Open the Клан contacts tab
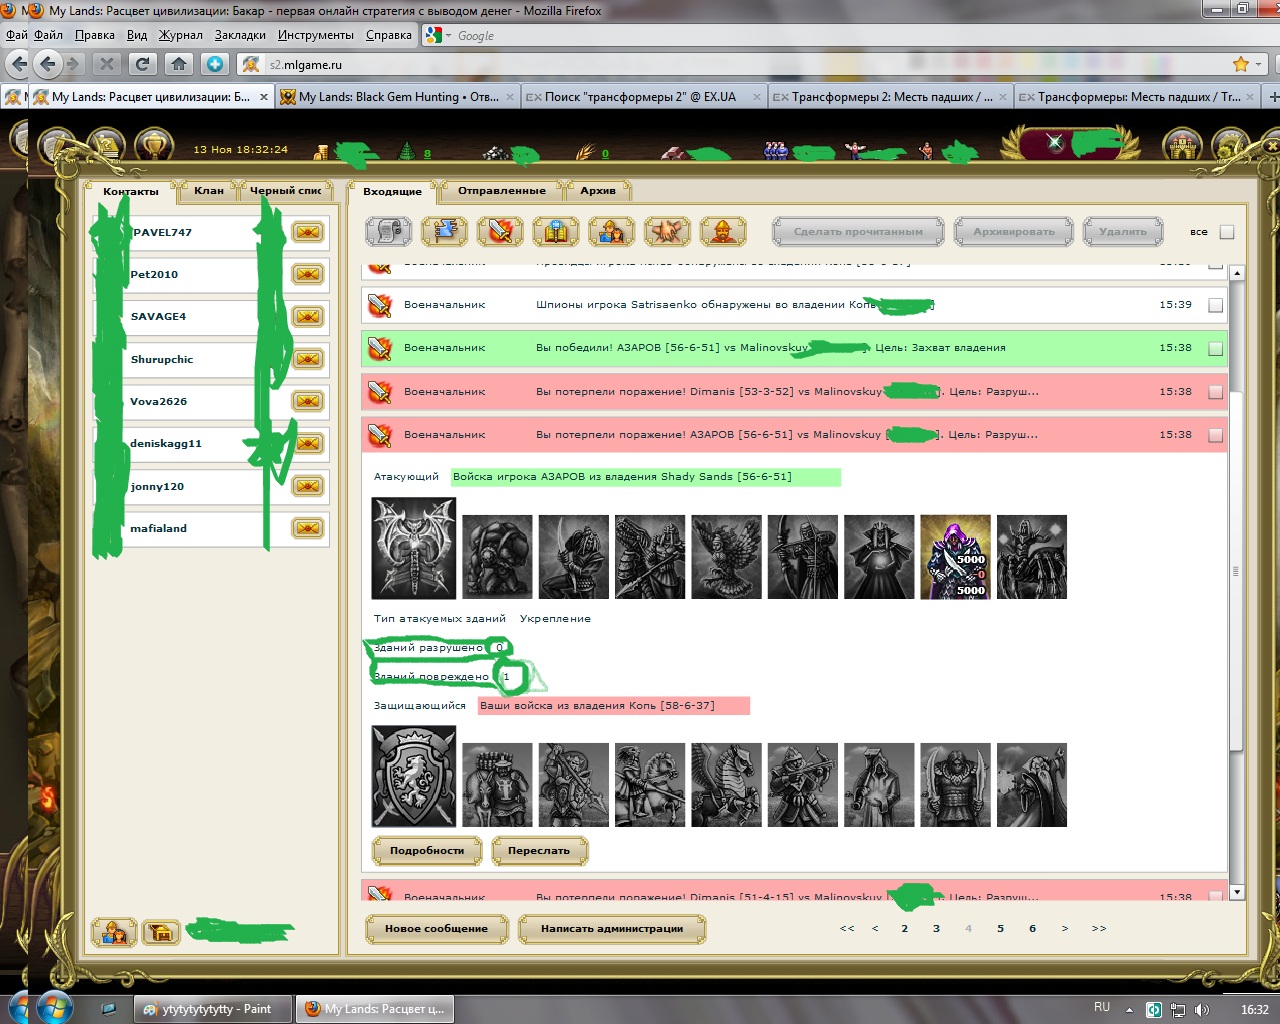 coord(209,191)
